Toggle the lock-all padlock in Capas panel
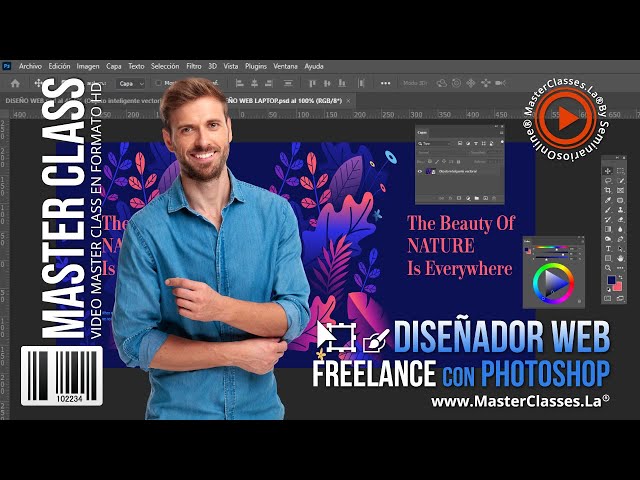This screenshot has width=640, height=480. (x=458, y=162)
